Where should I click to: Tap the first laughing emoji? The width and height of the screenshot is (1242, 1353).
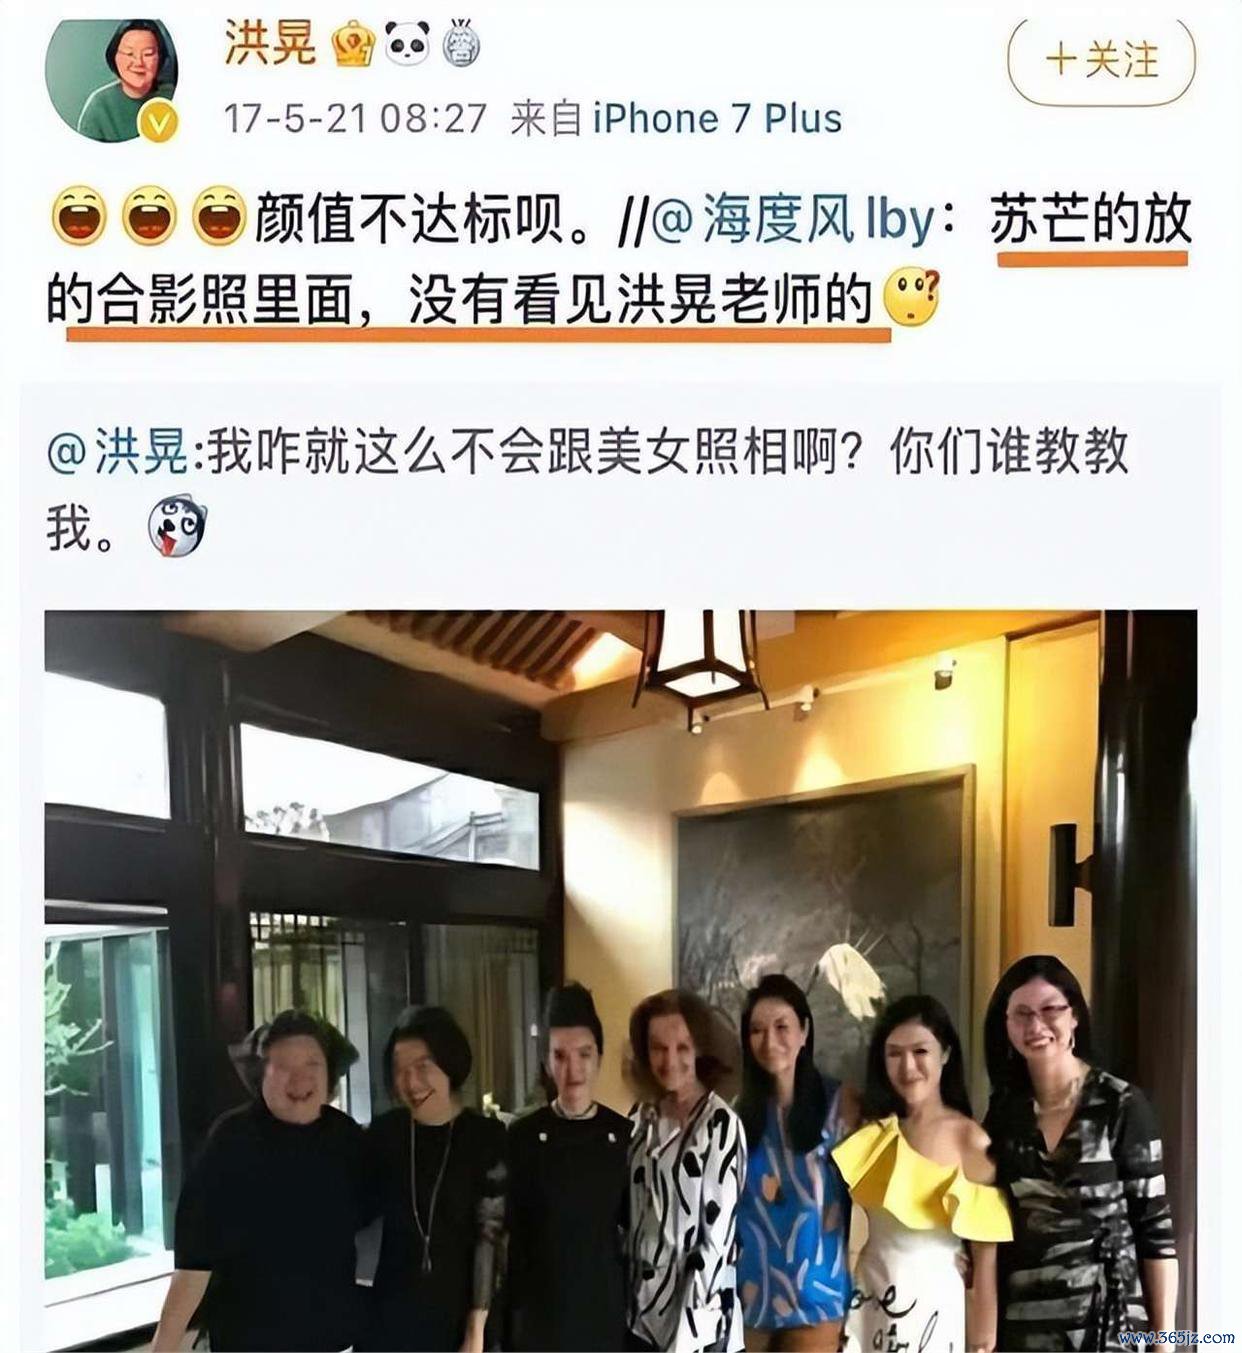point(79,216)
